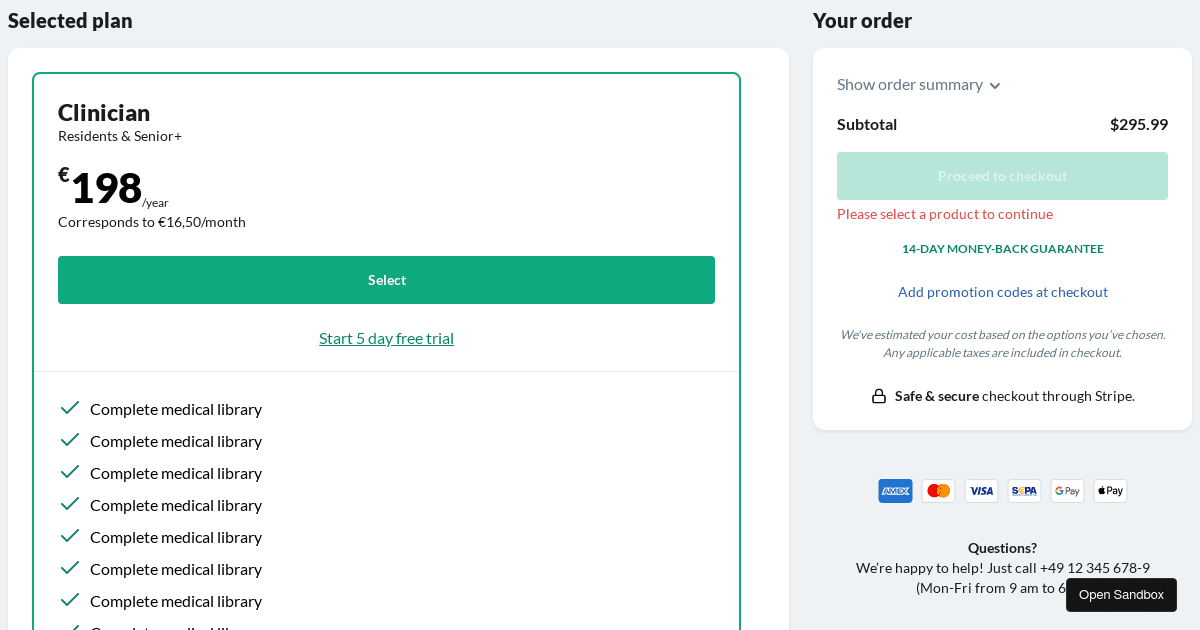This screenshot has height=630, width=1200.
Task: Select the American Express payment icon
Action: coord(895,491)
